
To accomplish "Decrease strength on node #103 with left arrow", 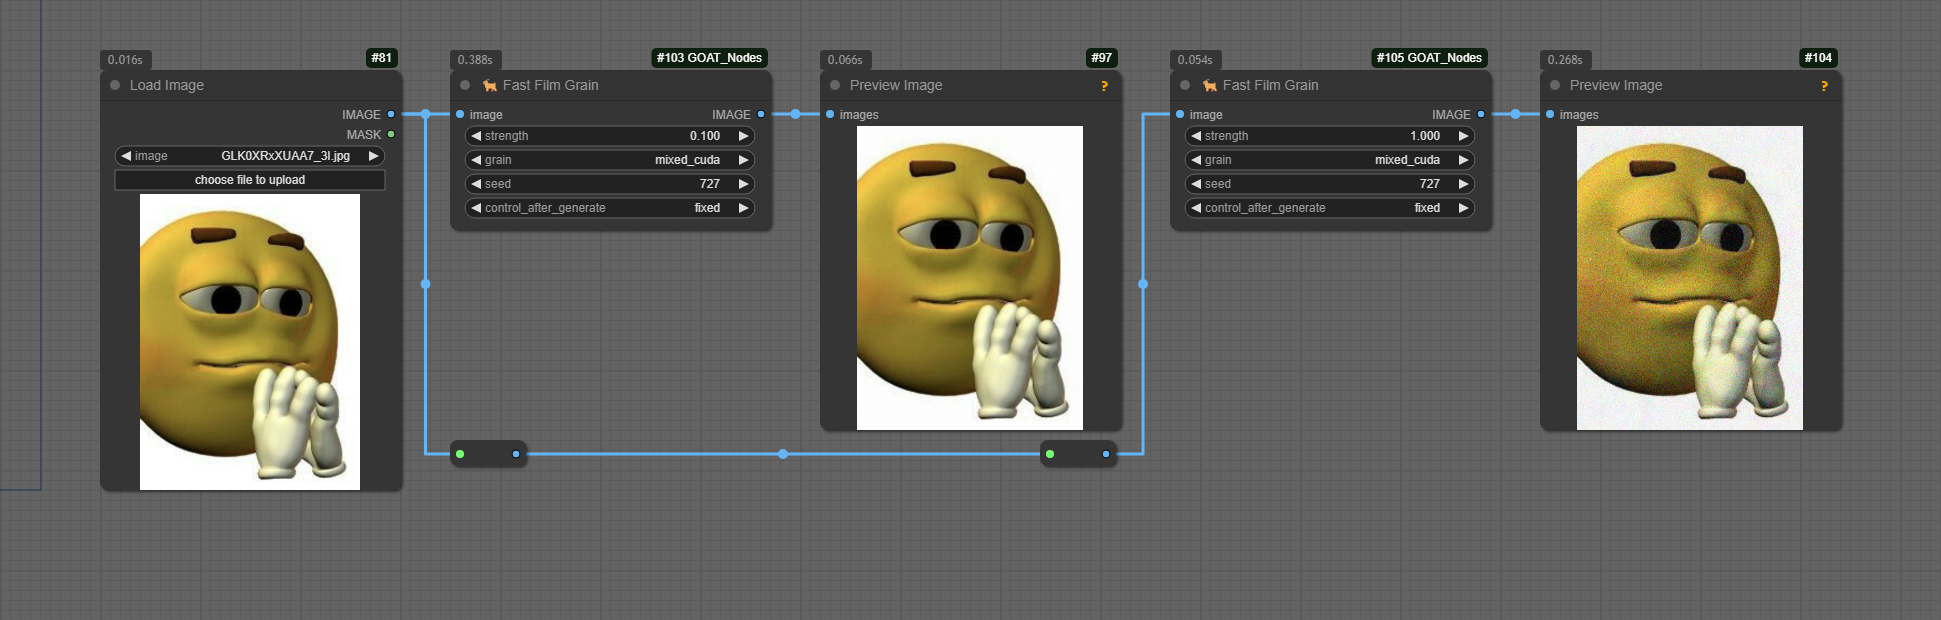I will 476,136.
